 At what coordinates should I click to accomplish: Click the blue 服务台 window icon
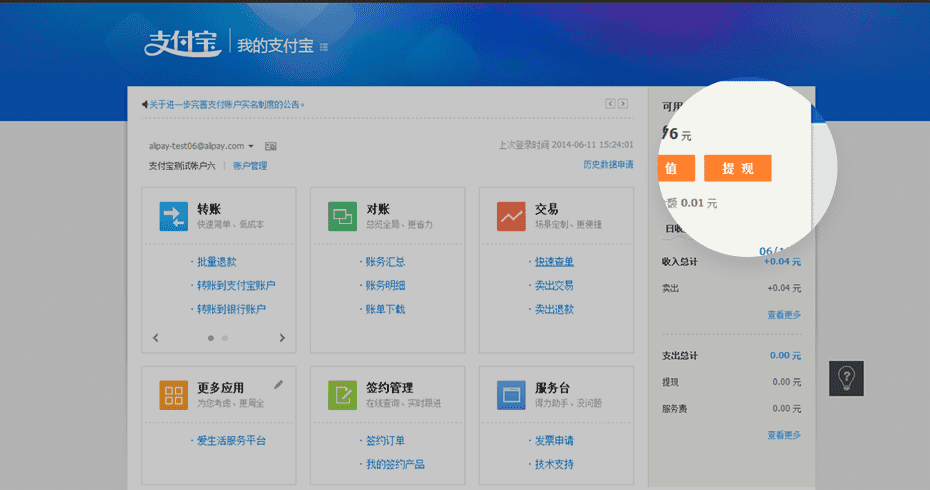511,395
